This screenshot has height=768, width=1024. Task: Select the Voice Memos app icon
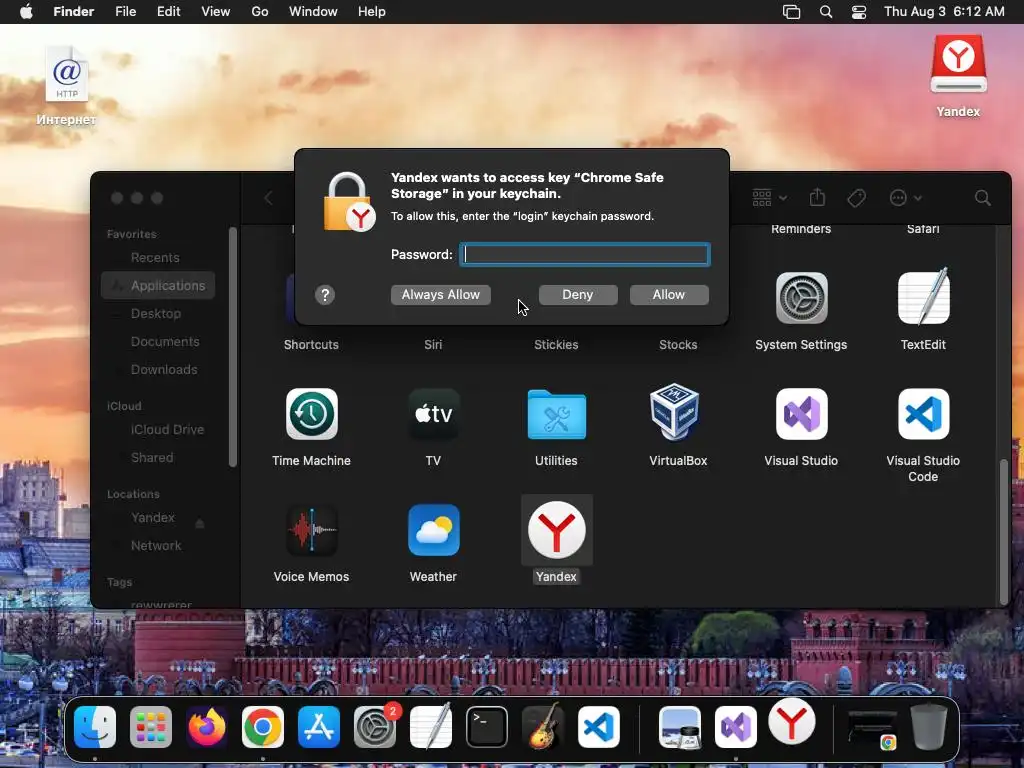coord(312,530)
